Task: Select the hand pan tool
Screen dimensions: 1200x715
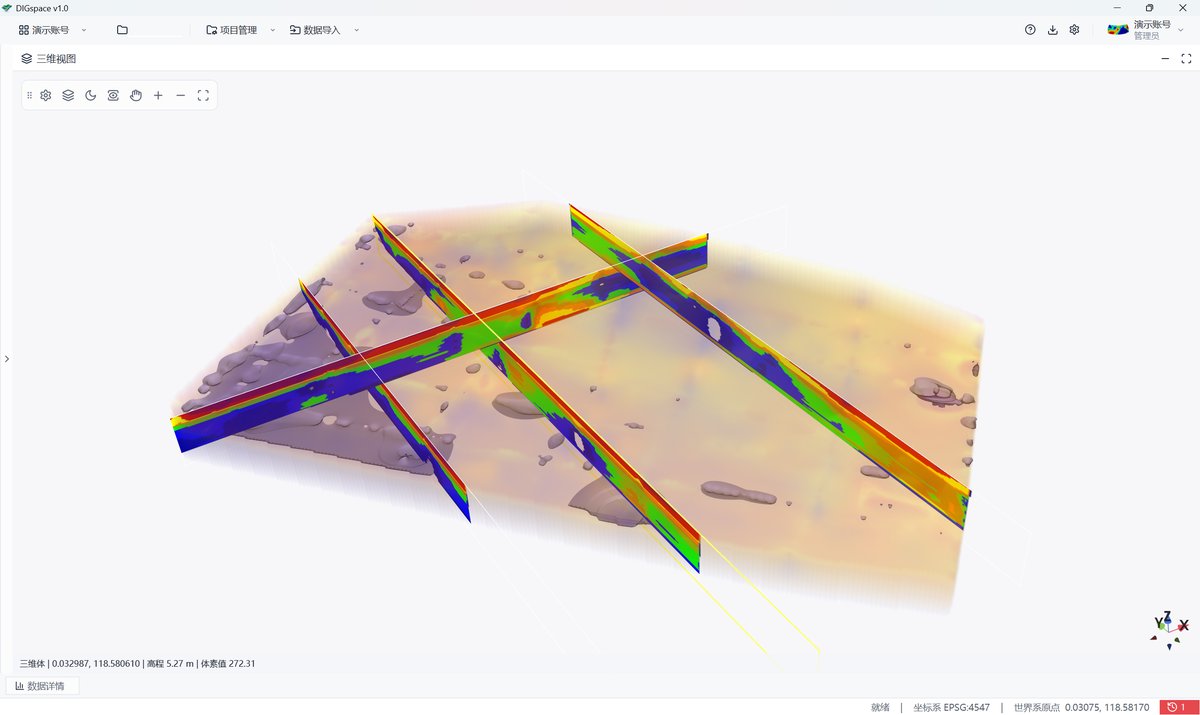Action: 136,95
